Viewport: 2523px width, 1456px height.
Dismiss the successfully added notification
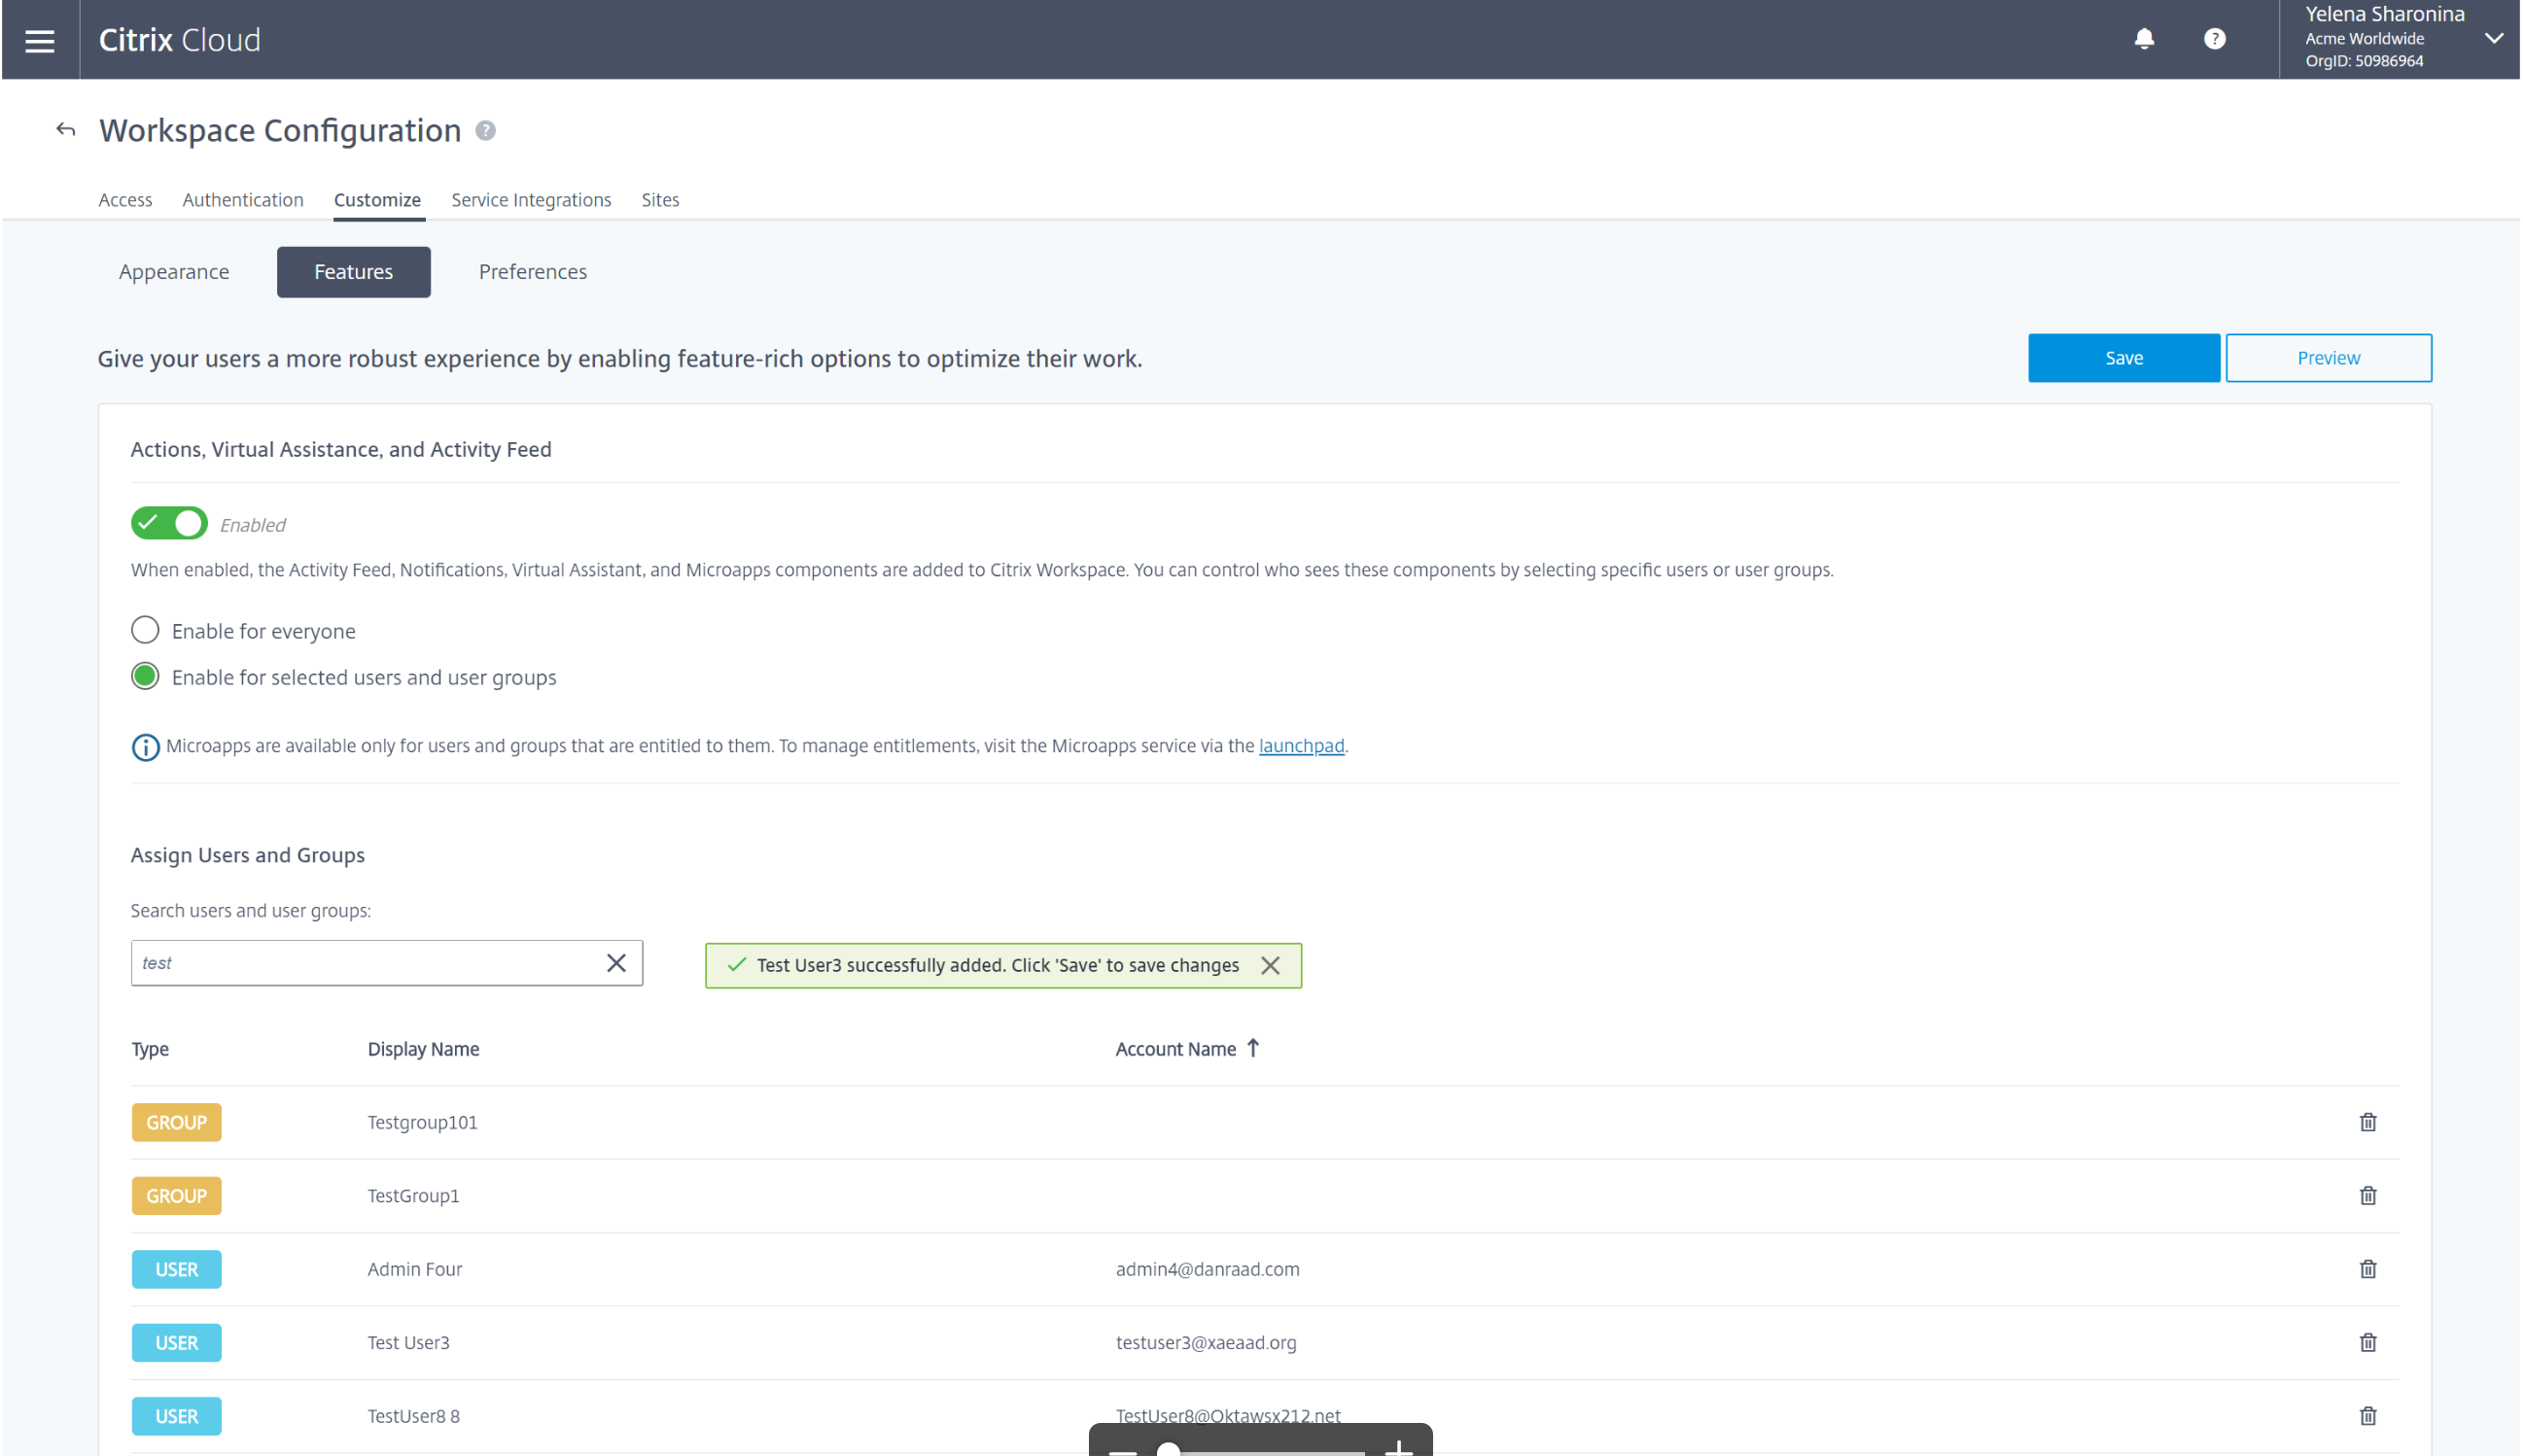(1270, 965)
